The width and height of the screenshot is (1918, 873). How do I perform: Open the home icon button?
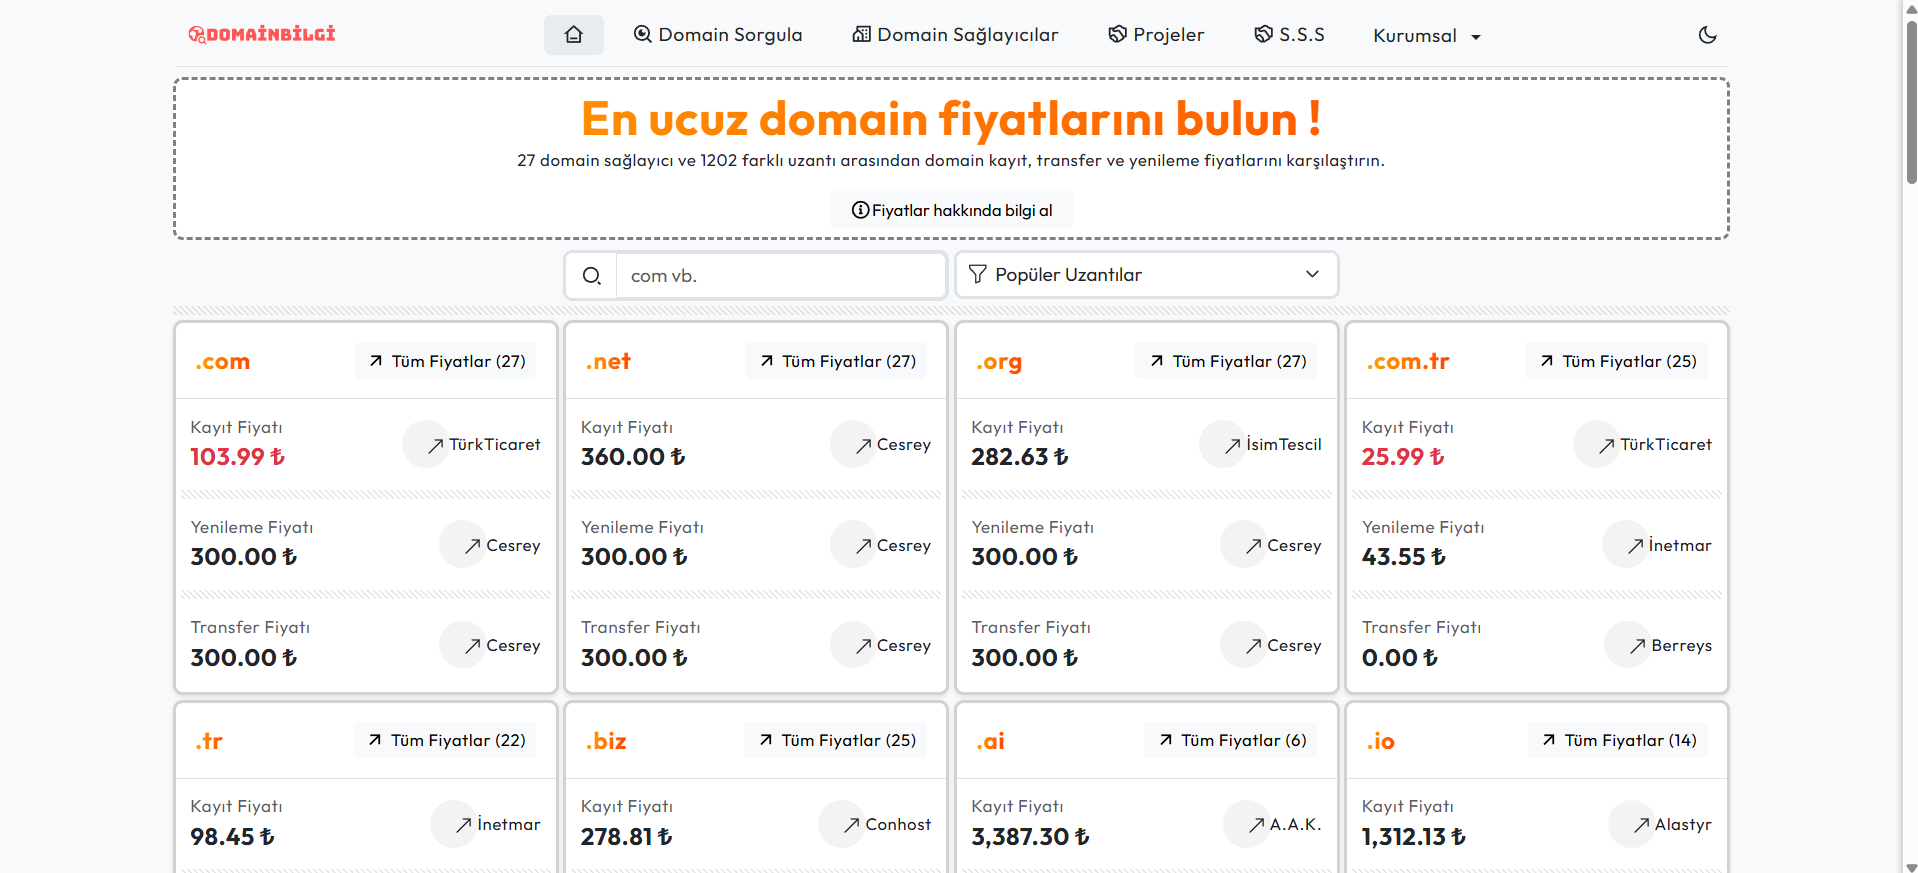[x=573, y=35]
